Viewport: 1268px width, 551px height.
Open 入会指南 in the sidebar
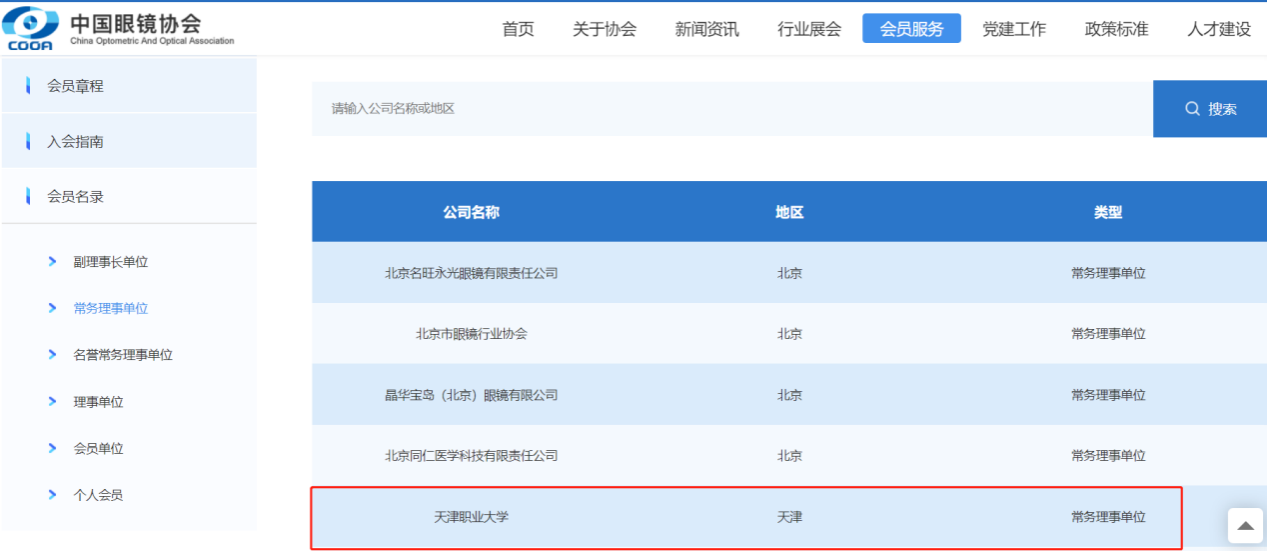point(75,142)
